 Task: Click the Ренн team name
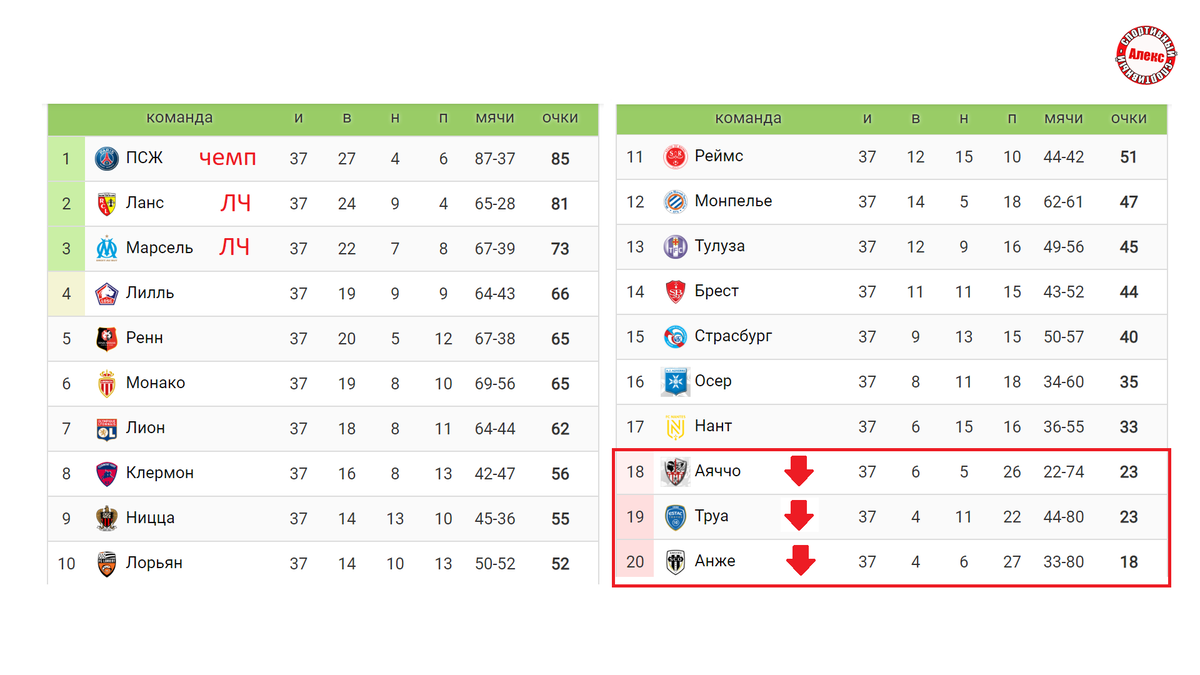click(145, 338)
